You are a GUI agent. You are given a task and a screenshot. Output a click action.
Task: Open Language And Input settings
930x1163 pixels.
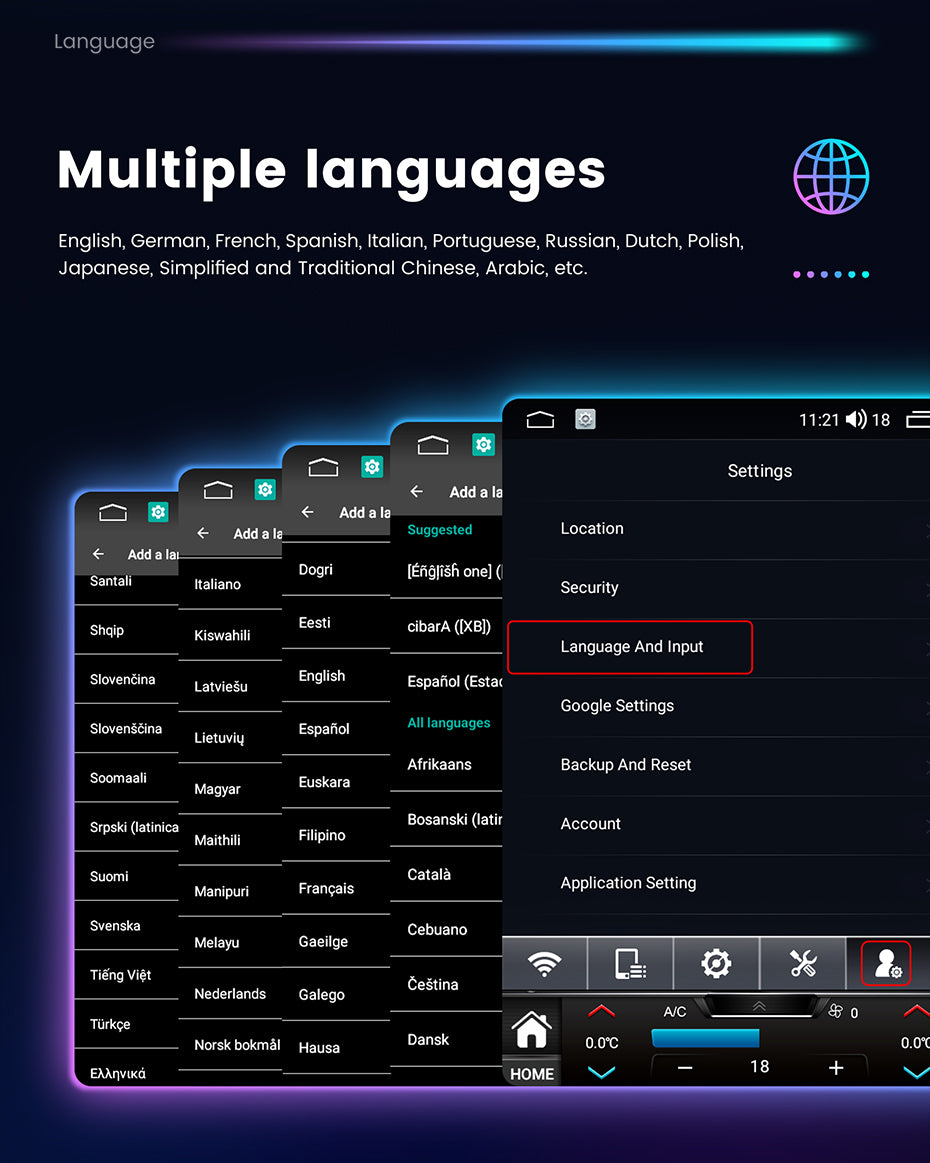(631, 647)
